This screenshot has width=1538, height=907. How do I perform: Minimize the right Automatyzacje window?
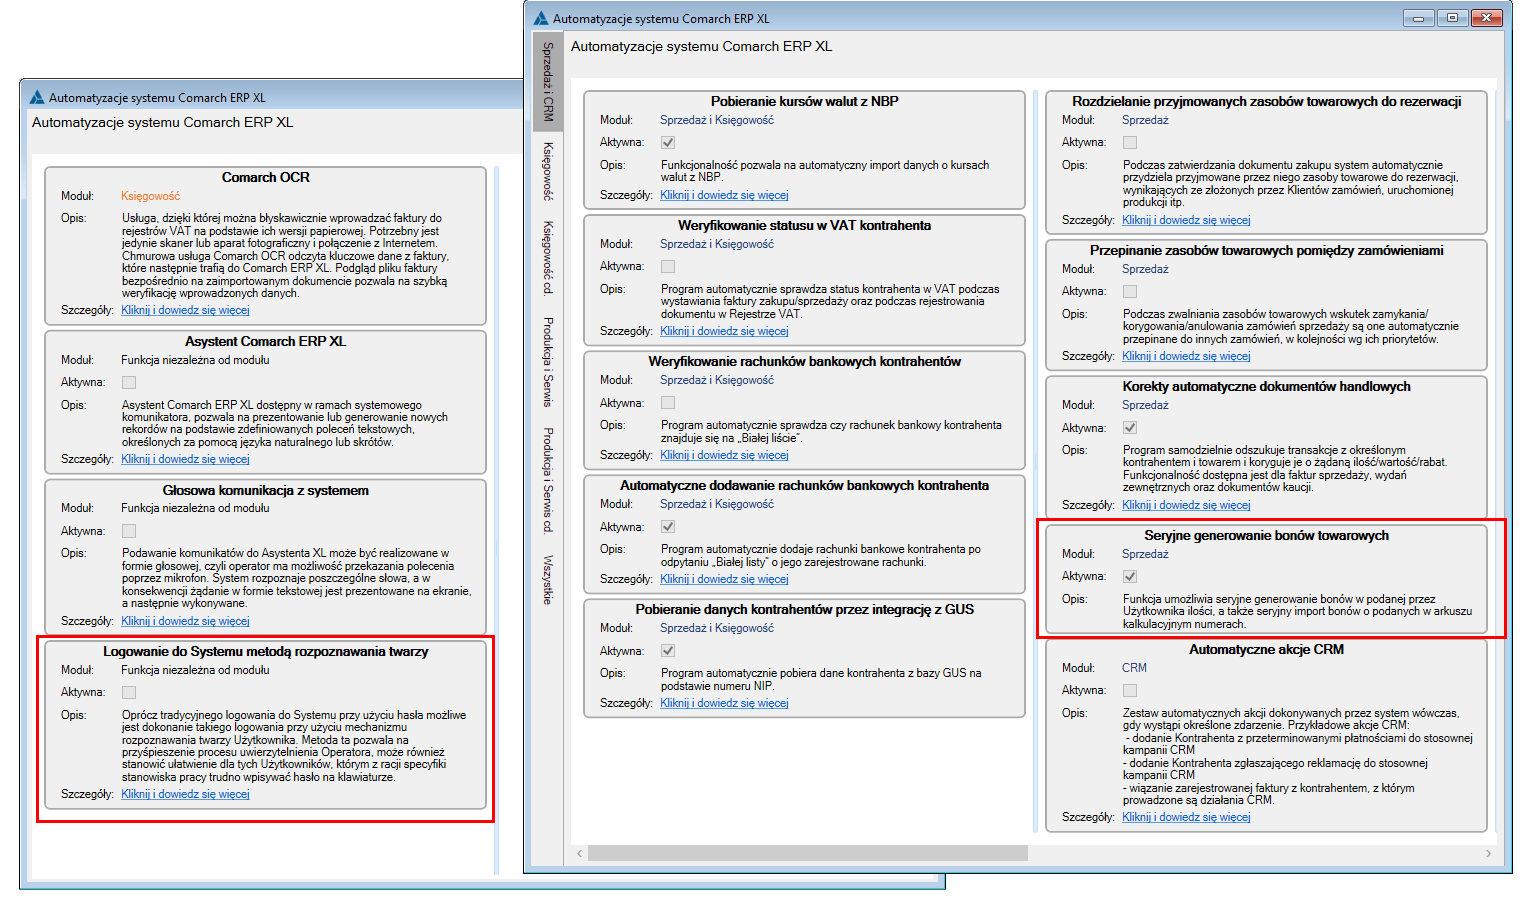pyautogui.click(x=1419, y=17)
